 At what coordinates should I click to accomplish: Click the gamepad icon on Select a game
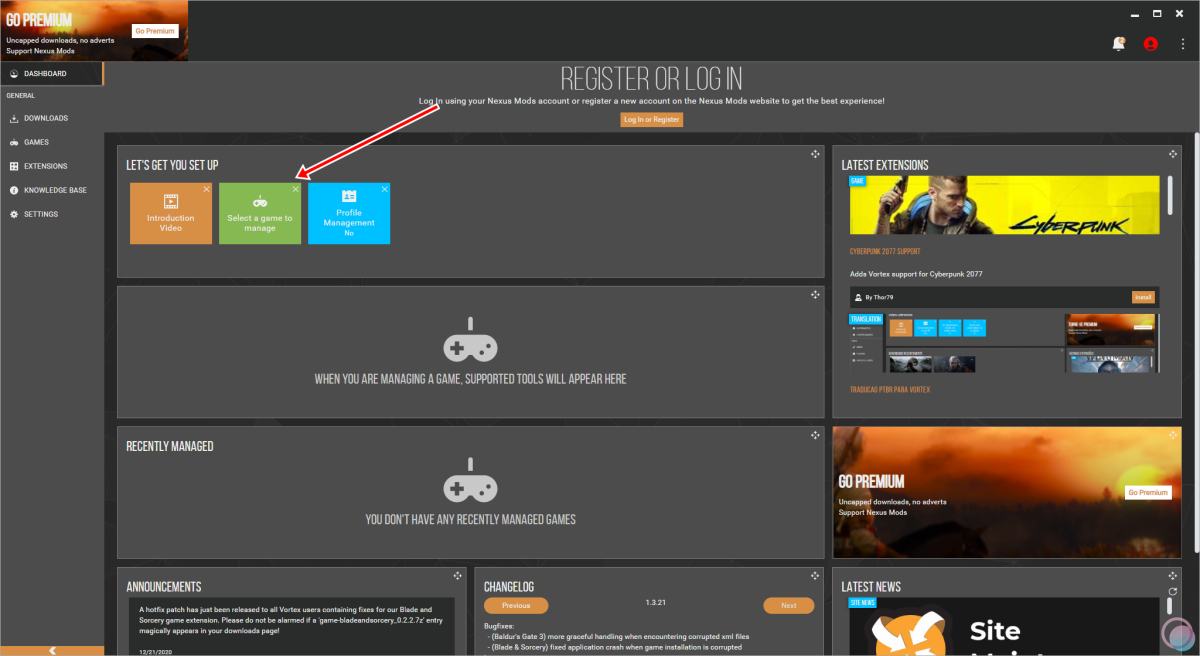pyautogui.click(x=260, y=201)
